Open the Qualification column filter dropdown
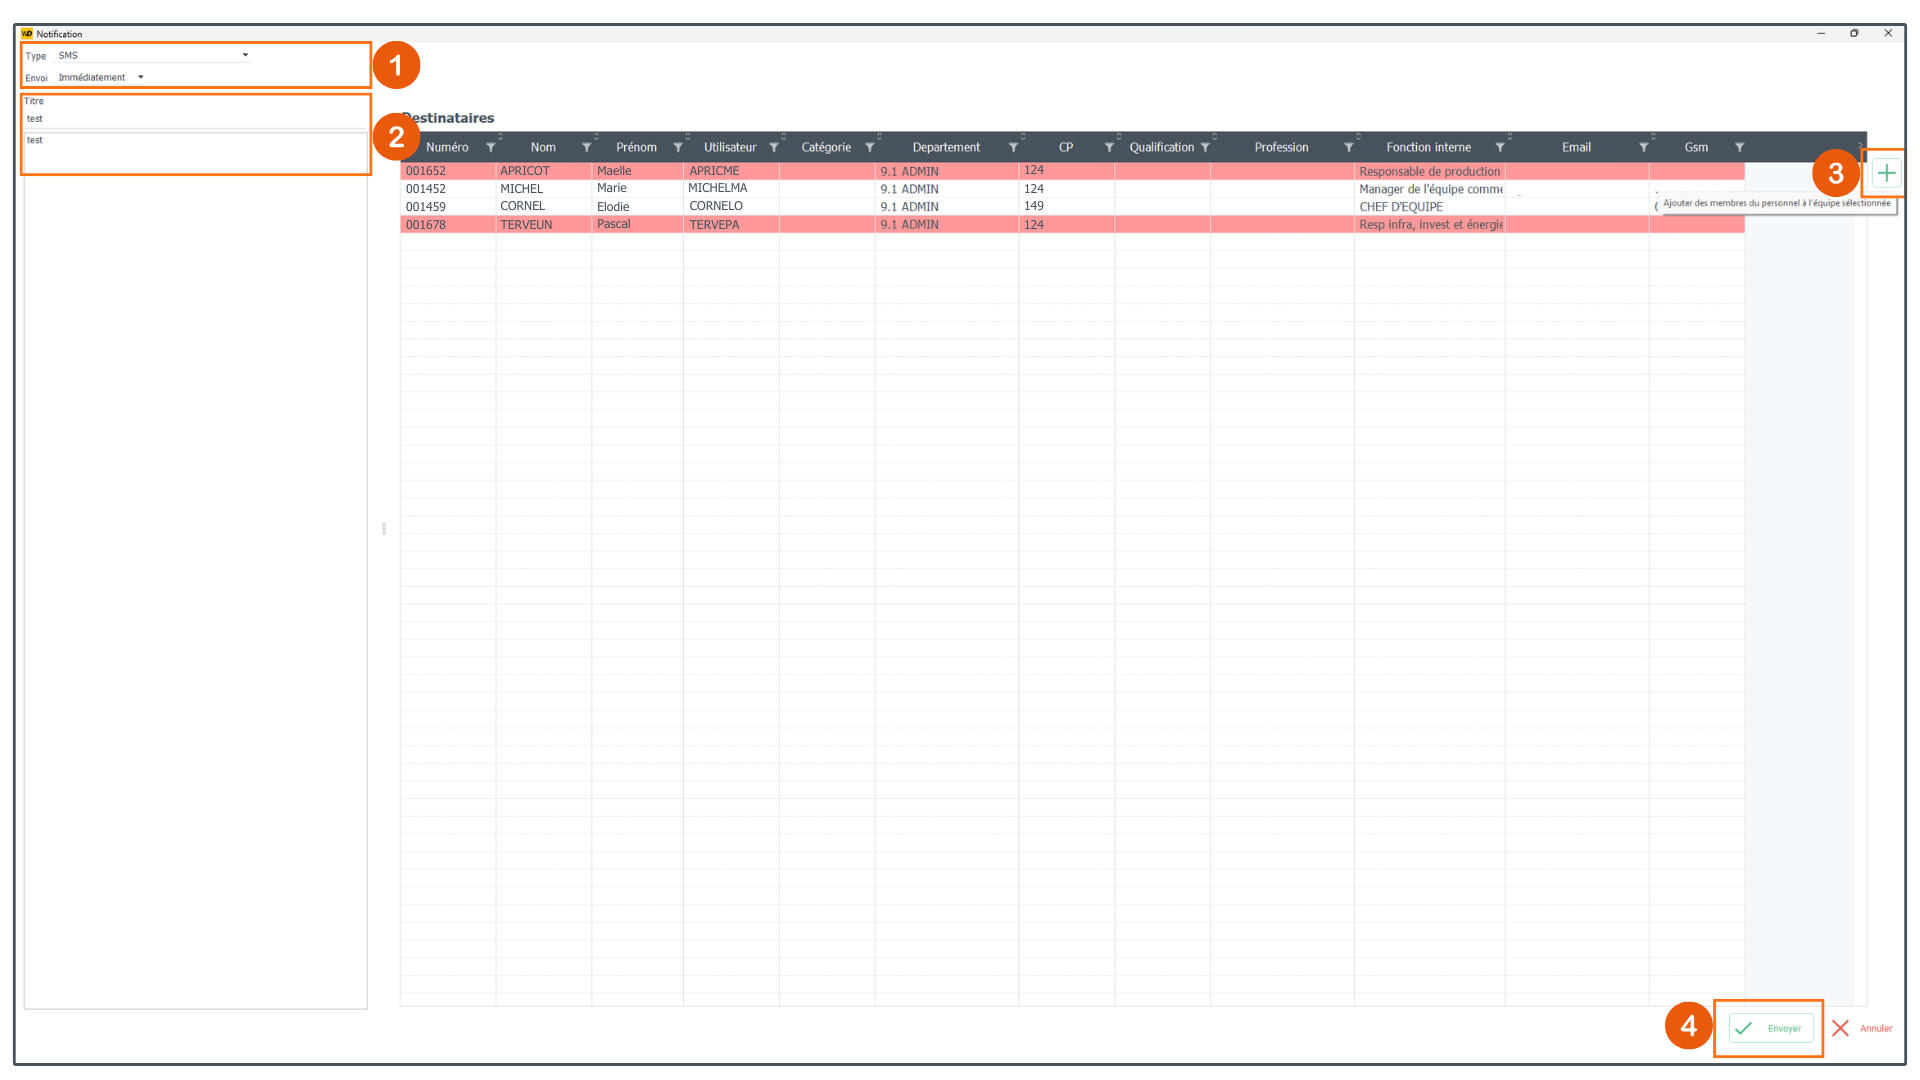Screen dimensions: 1920x1080 tap(1205, 148)
